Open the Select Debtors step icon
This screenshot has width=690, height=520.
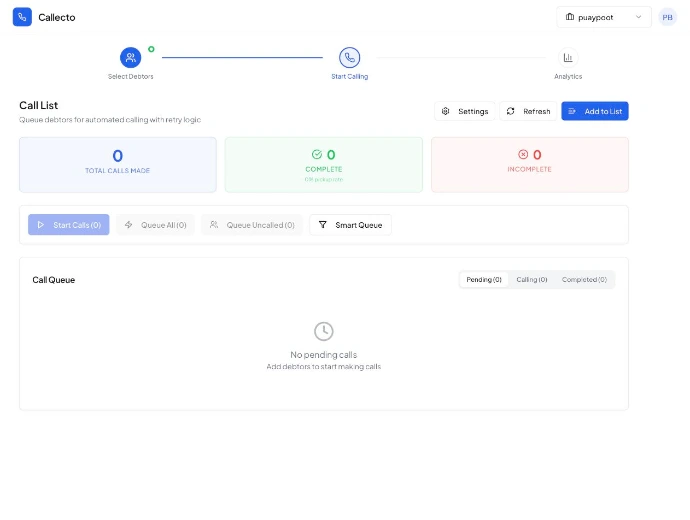click(130, 57)
